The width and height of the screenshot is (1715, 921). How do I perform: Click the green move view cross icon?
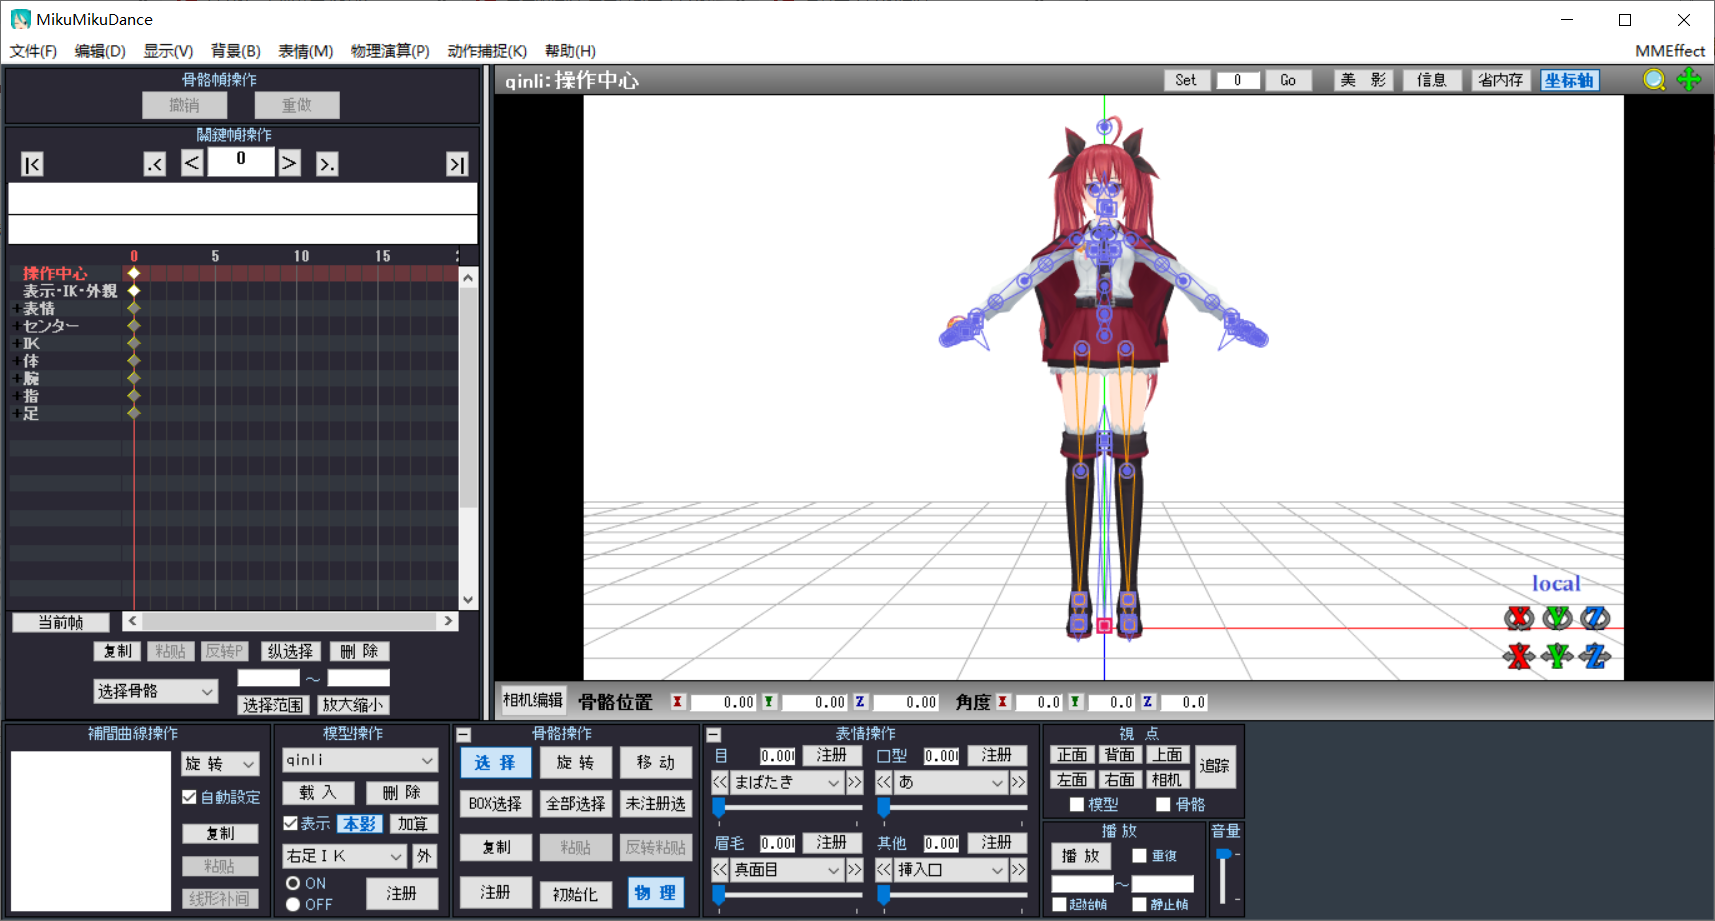1689,80
